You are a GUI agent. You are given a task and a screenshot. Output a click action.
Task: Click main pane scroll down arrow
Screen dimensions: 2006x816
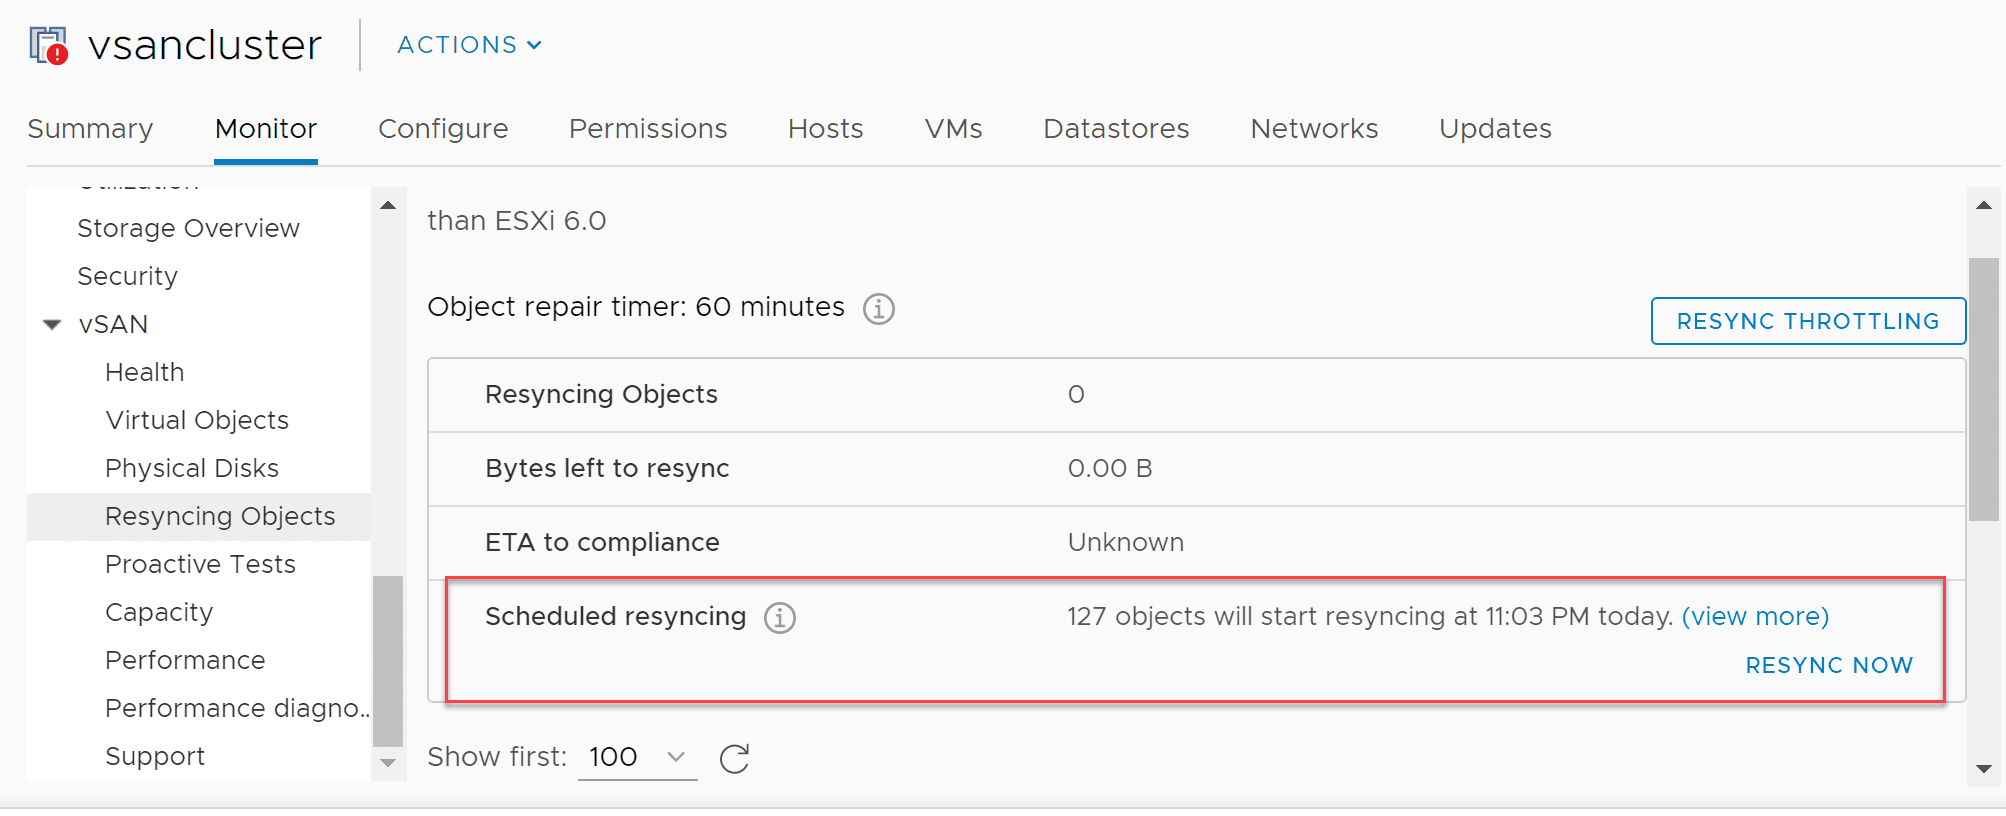(1984, 768)
